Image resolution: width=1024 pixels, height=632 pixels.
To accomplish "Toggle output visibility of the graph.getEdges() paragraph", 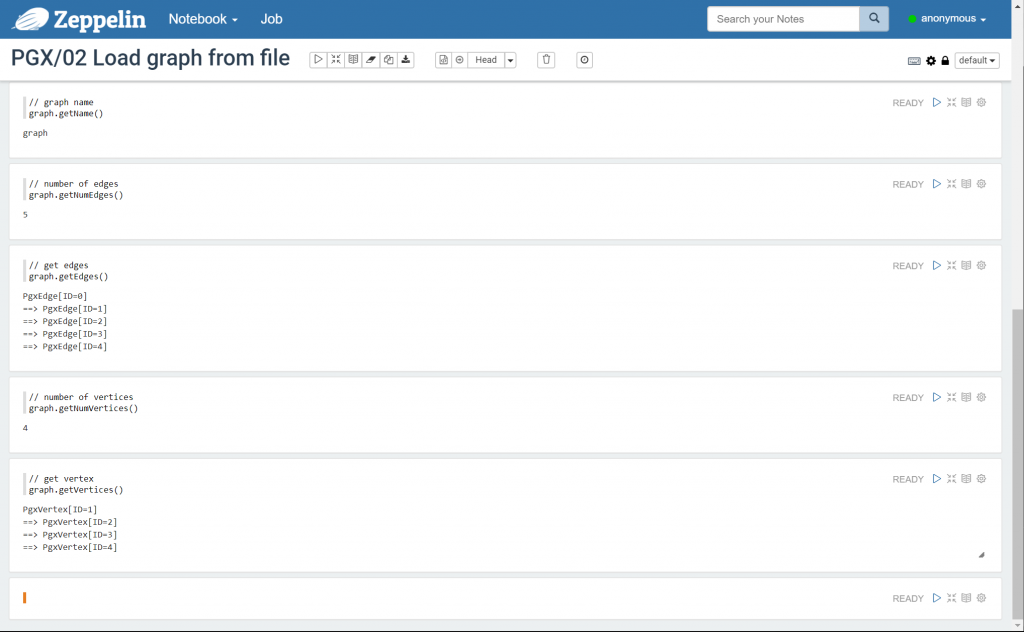I will [966, 266].
